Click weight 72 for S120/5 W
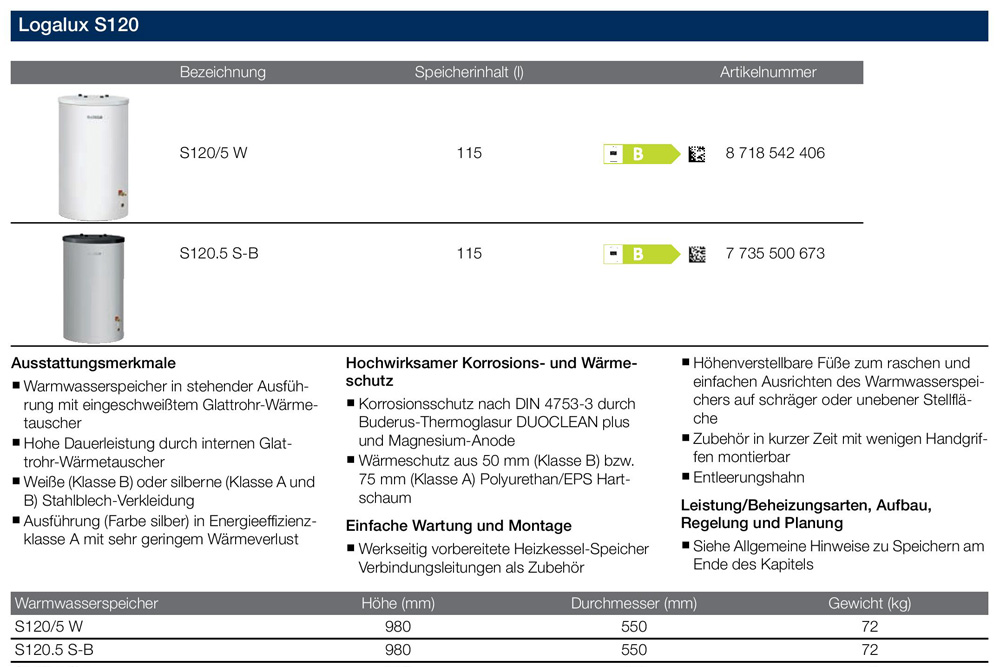The height and width of the screenshot is (667, 1000). click(x=870, y=627)
